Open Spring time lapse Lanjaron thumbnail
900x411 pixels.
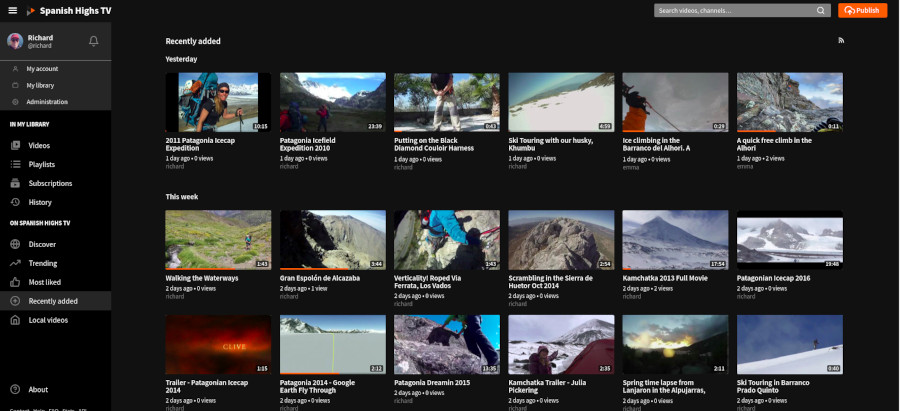[675, 344]
